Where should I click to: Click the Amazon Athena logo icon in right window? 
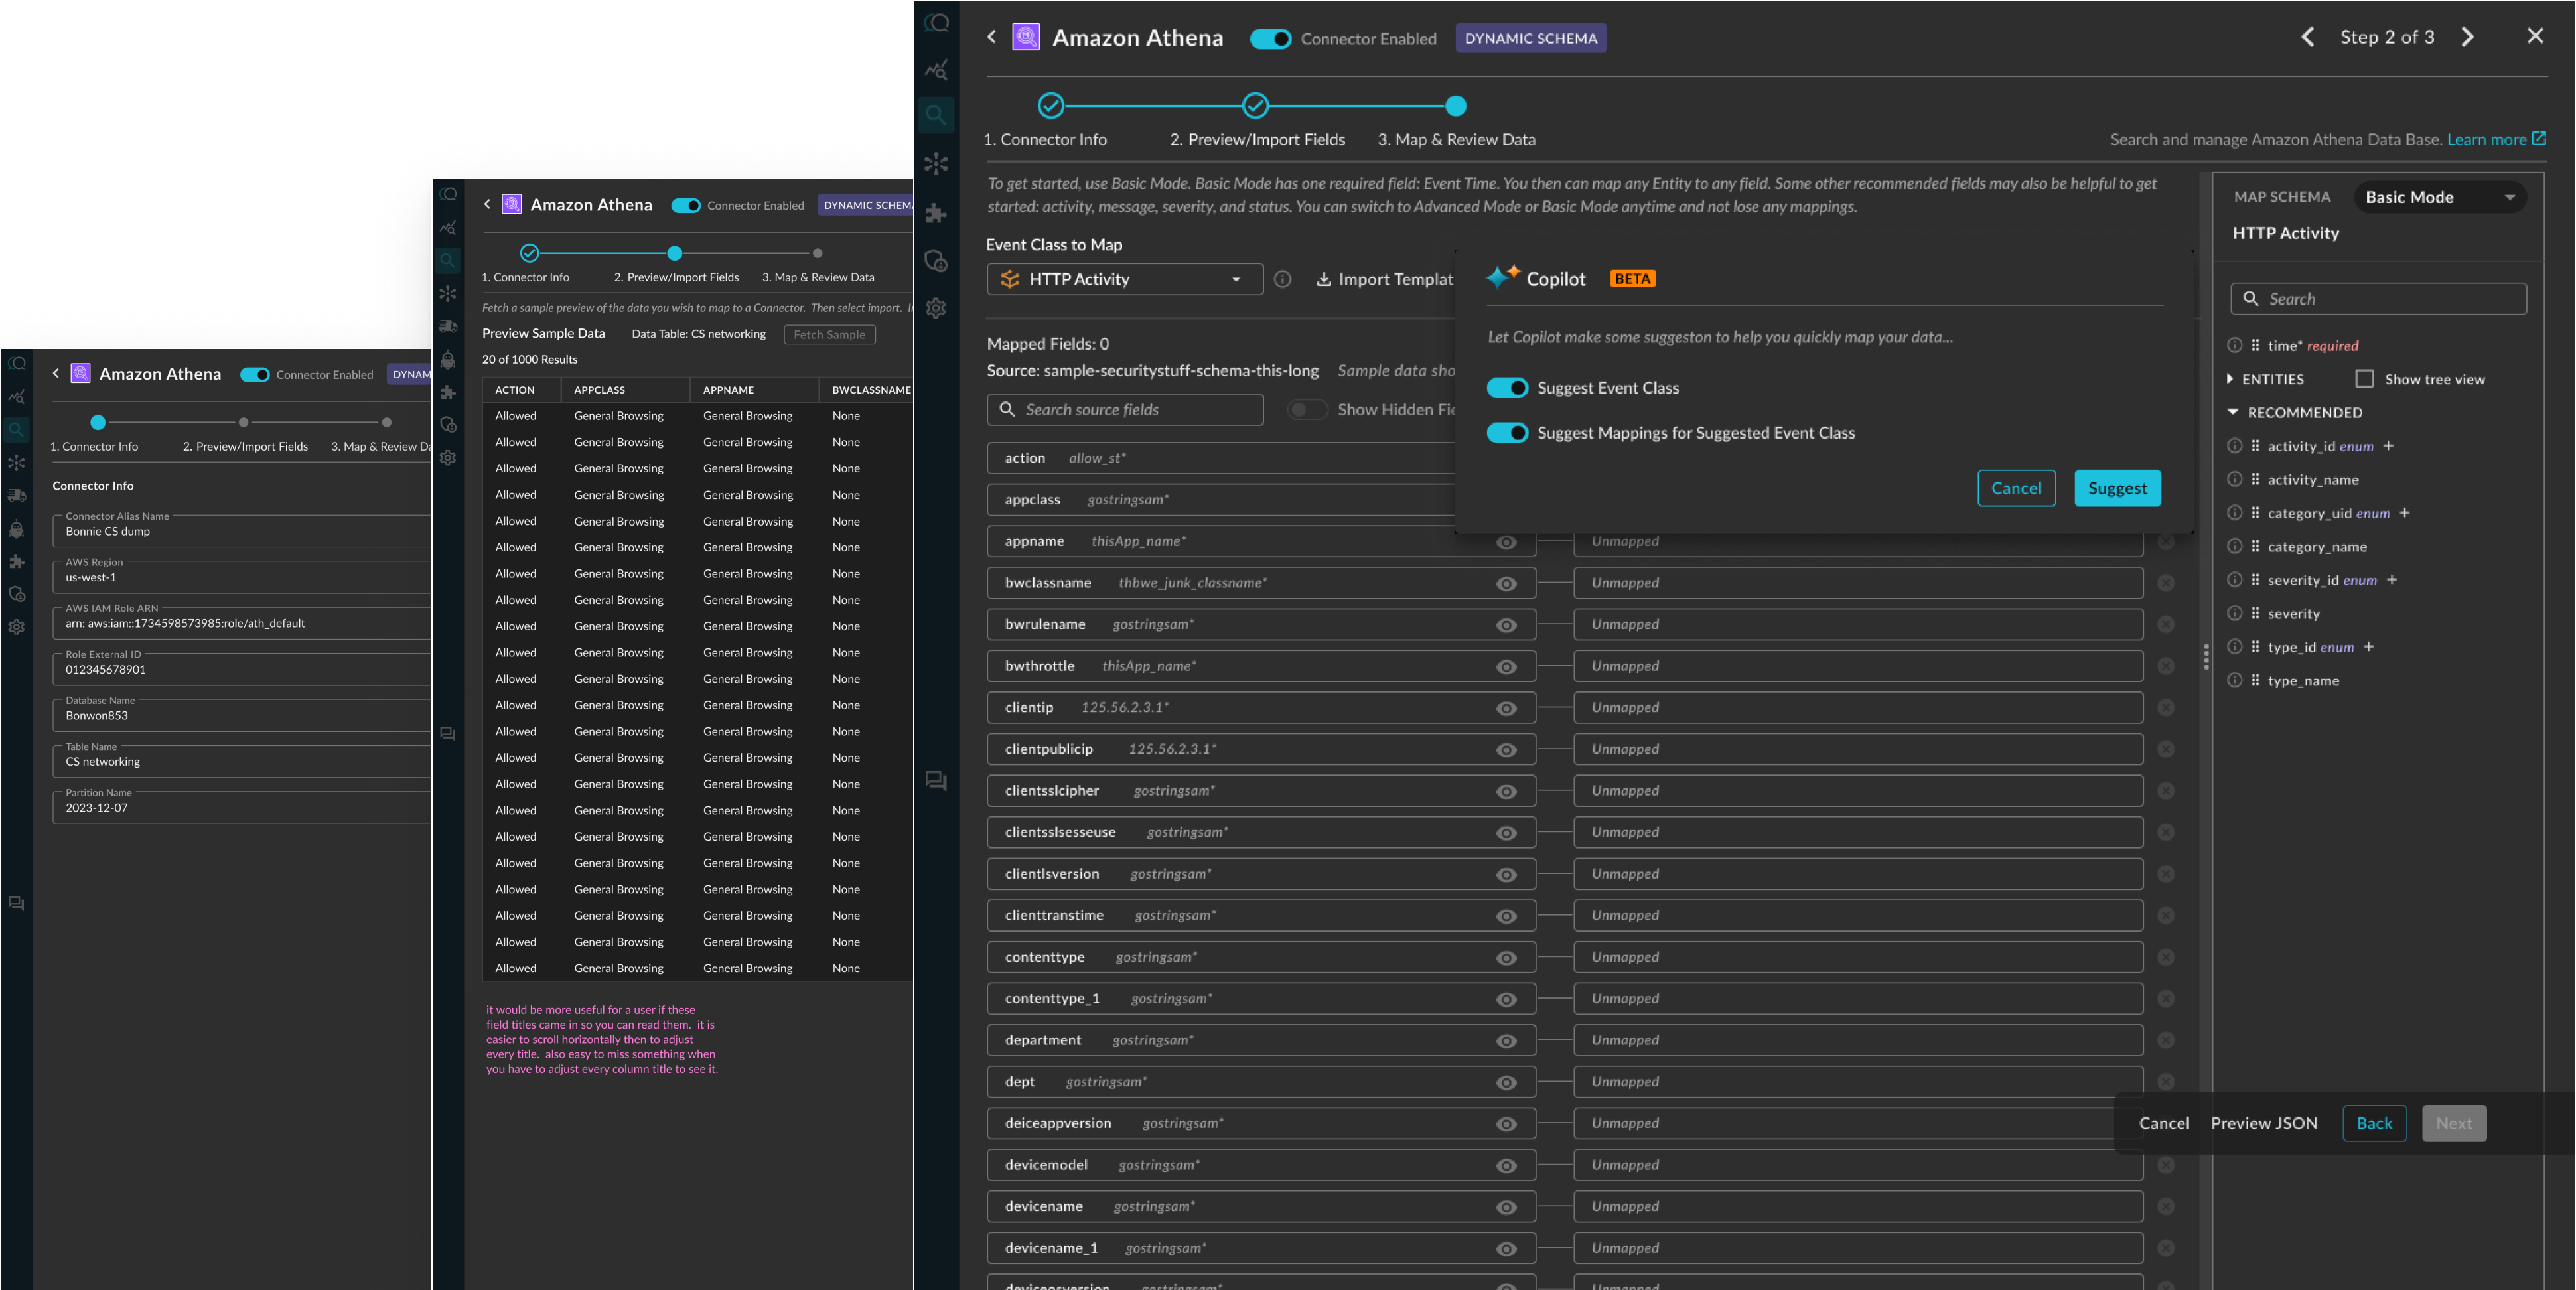pyautogui.click(x=1025, y=38)
